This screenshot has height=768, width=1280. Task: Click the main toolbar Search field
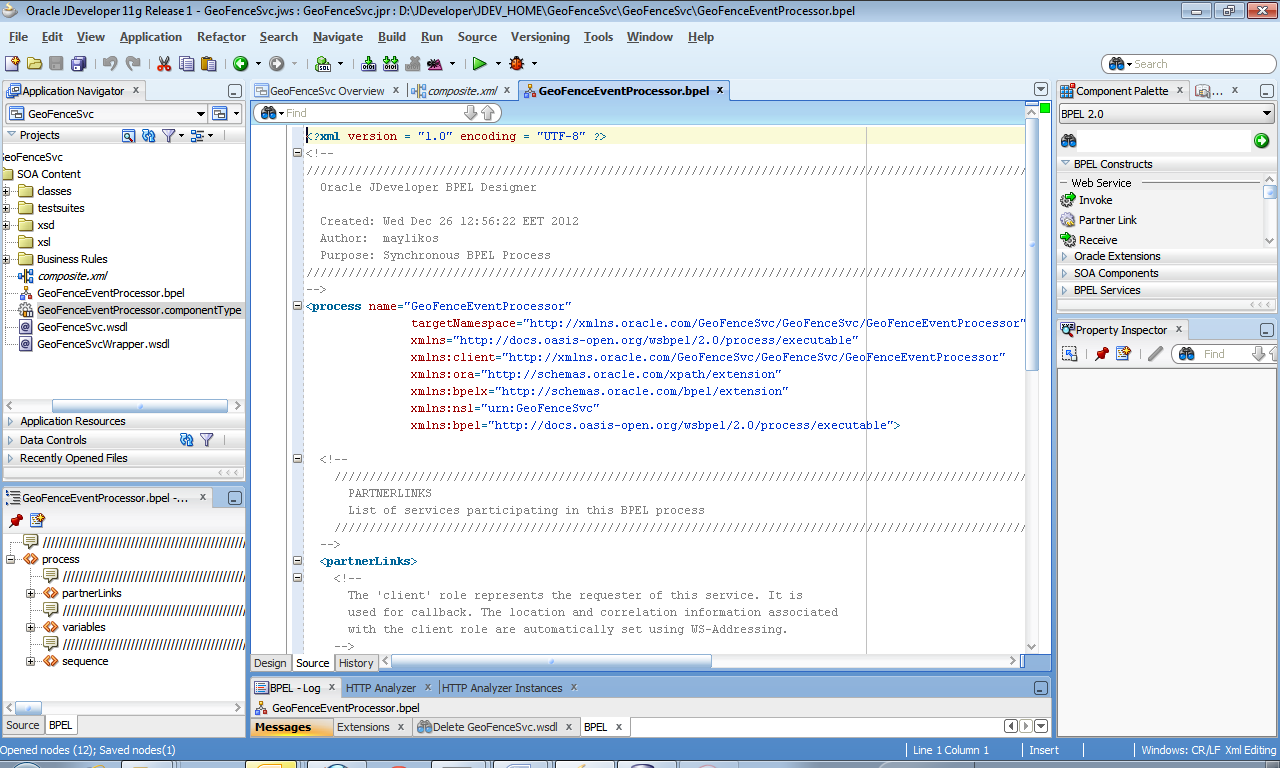[1187, 64]
